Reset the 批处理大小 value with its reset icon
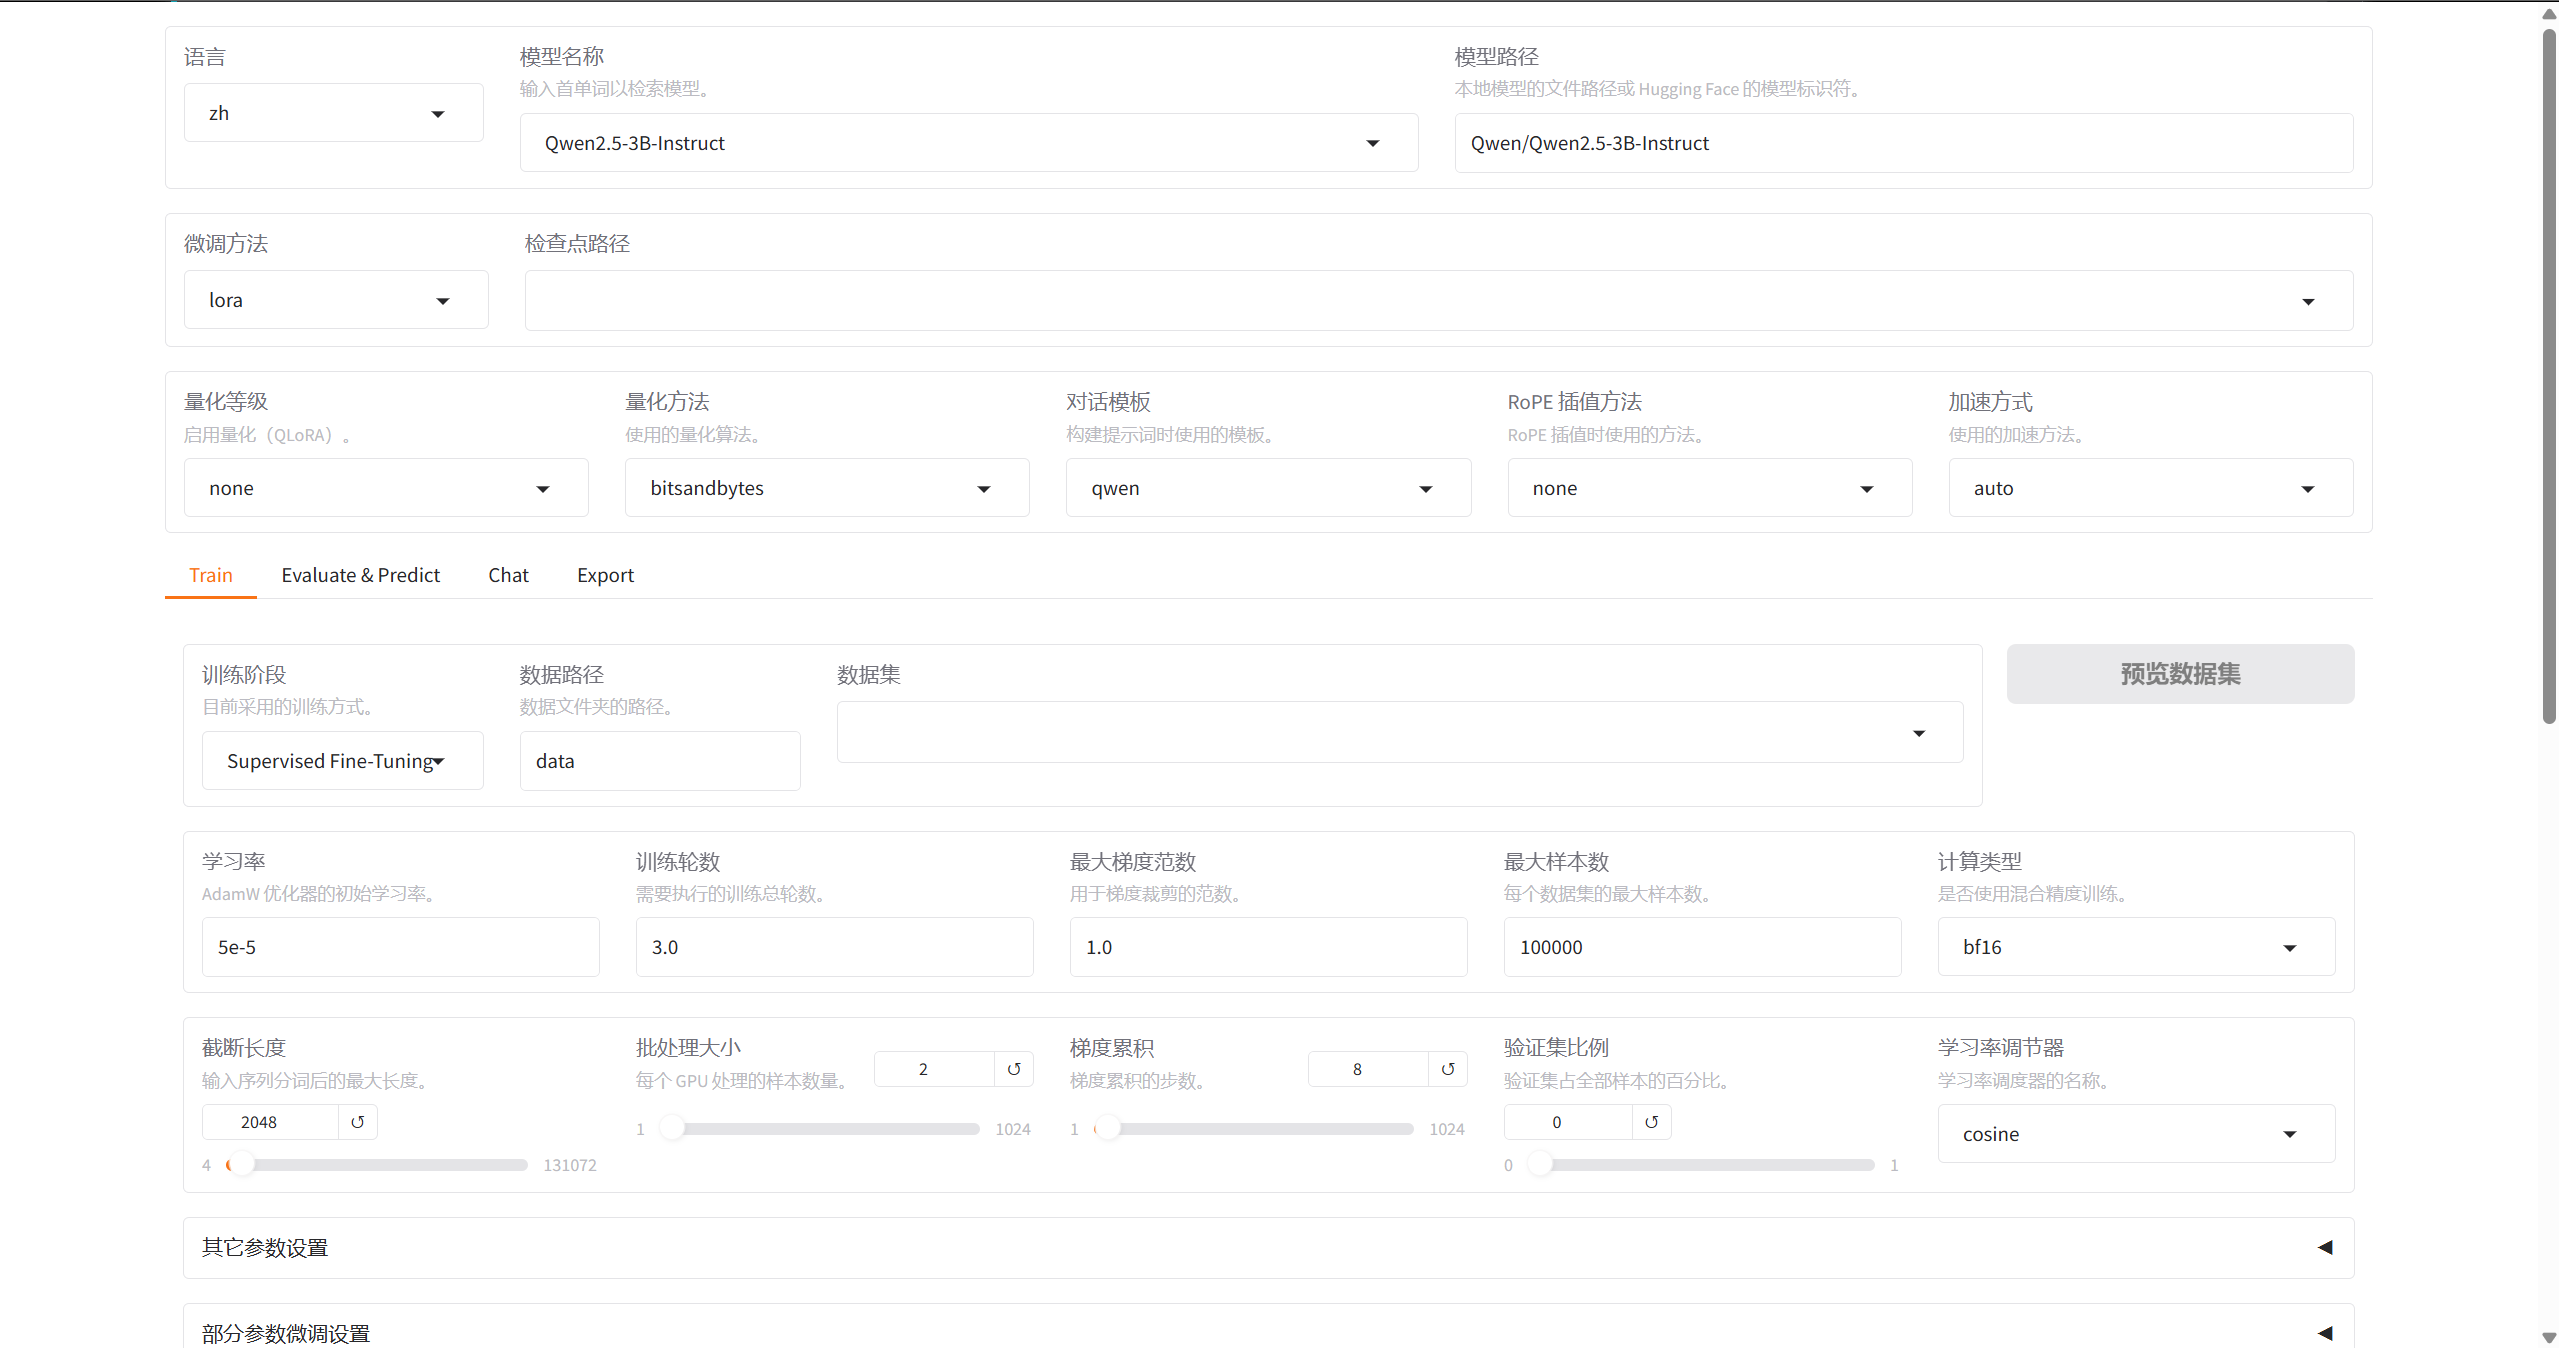The image size is (2559, 1348). (x=1013, y=1069)
